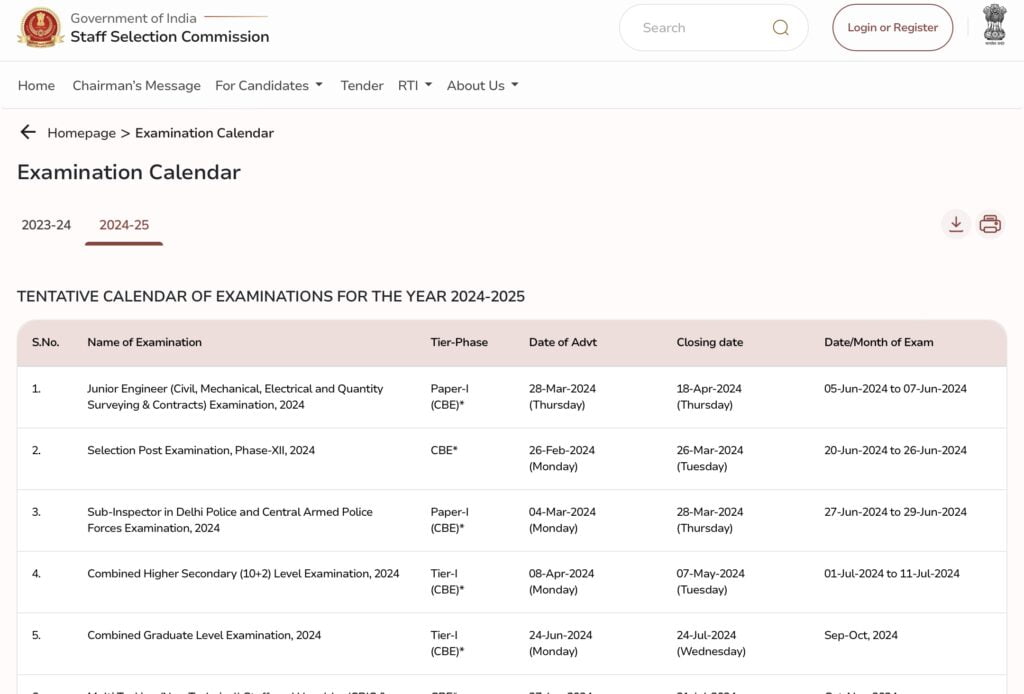Select Sub-Inspector in Delhi Police exam name
This screenshot has width=1024, height=694.
230,520
